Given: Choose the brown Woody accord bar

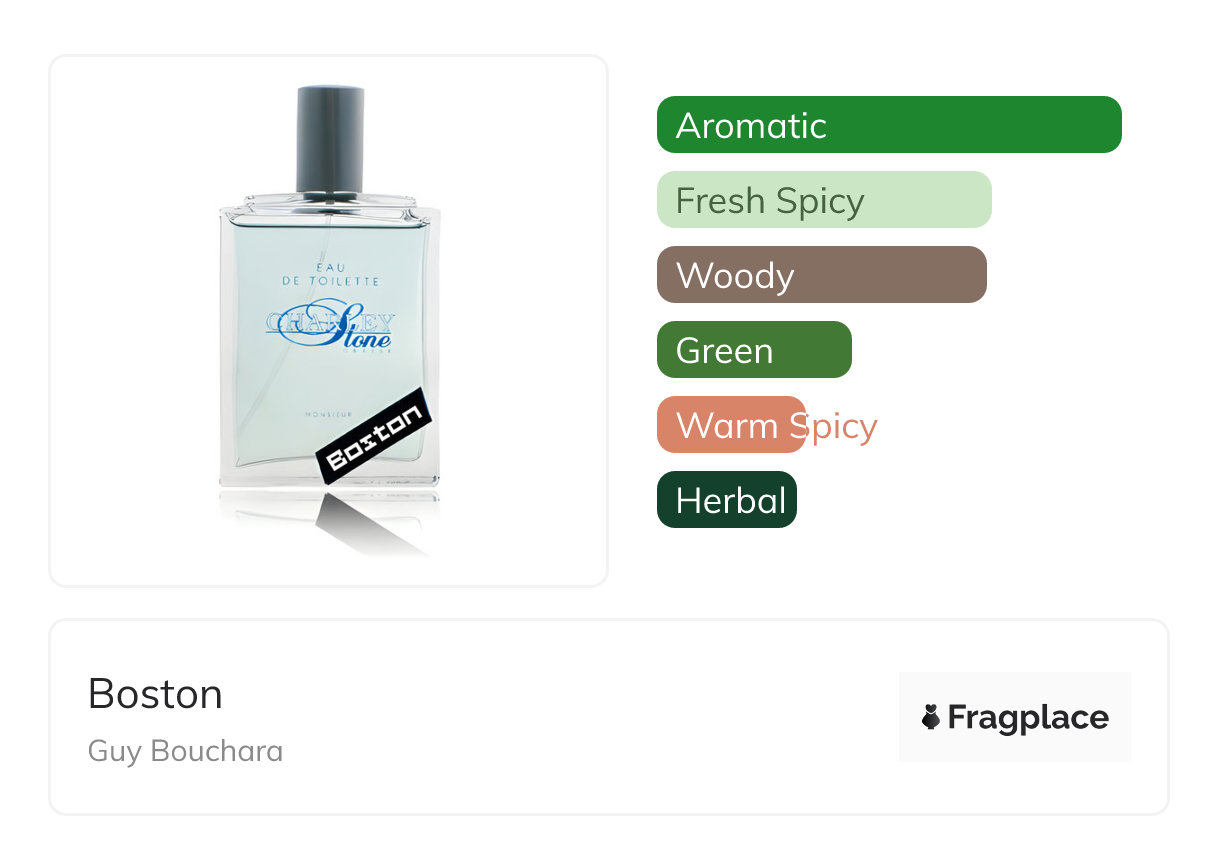Looking at the screenshot, I should tap(822, 275).
